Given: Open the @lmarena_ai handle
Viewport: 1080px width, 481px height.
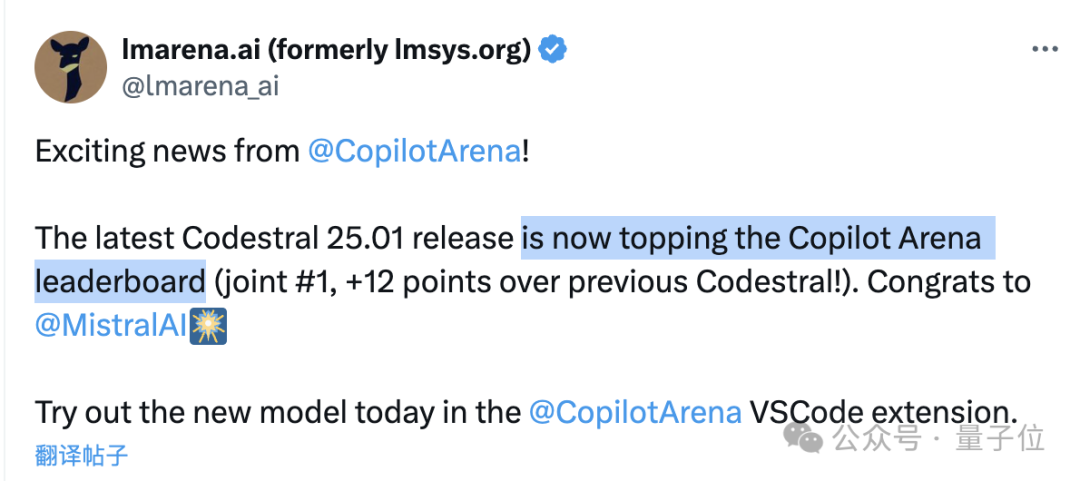Looking at the screenshot, I should coord(200,87).
